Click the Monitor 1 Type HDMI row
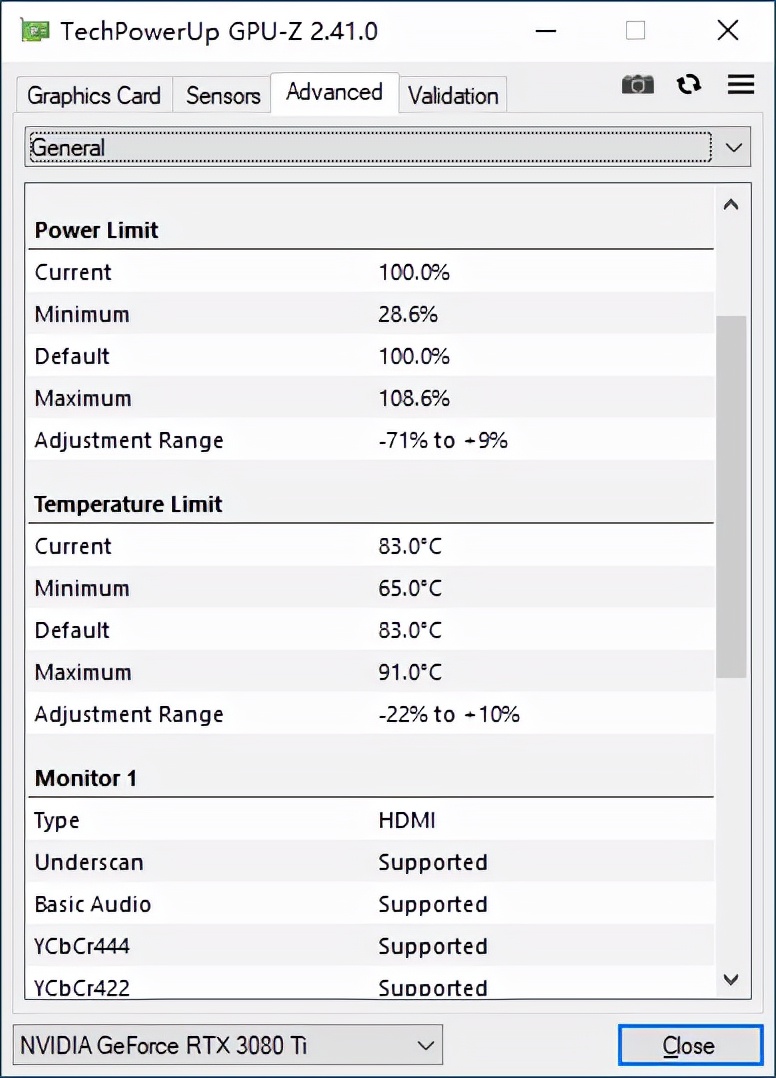The image size is (776, 1078). (x=370, y=820)
